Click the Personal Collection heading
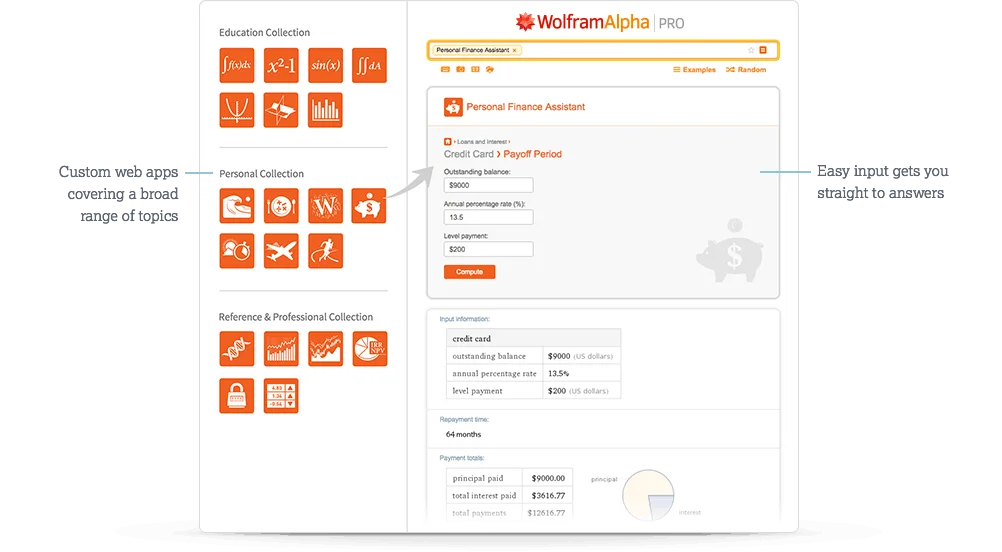Image resolution: width=1002 pixels, height=552 pixels. pyautogui.click(x=261, y=174)
